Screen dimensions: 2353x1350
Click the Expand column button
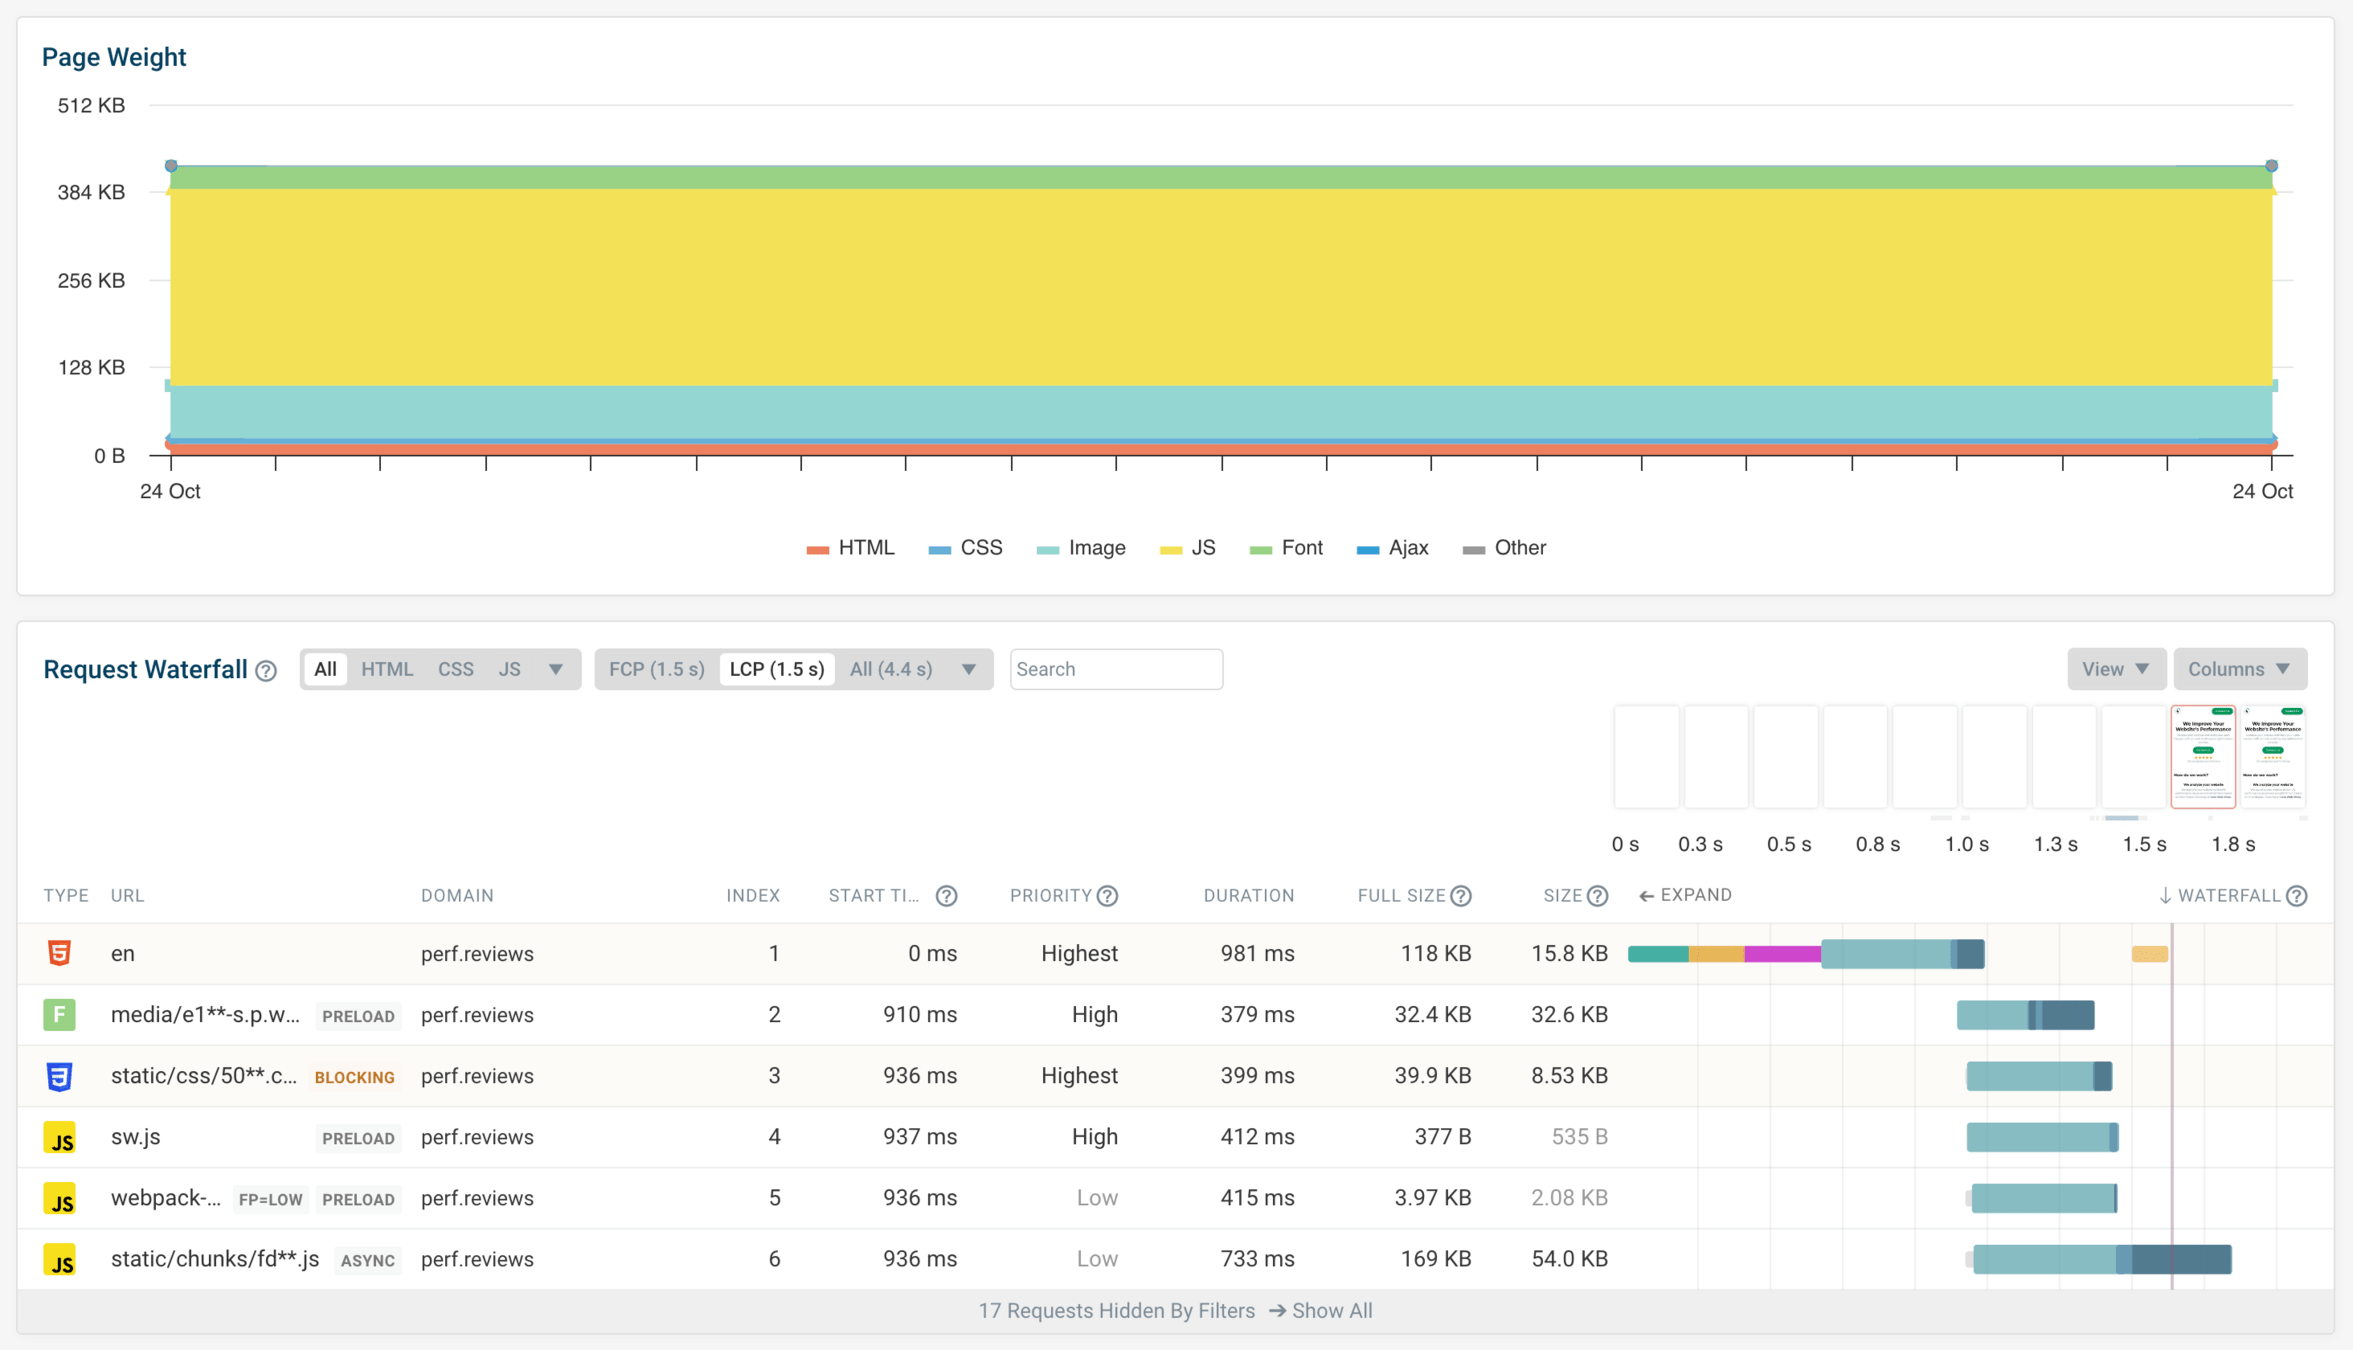point(1685,895)
